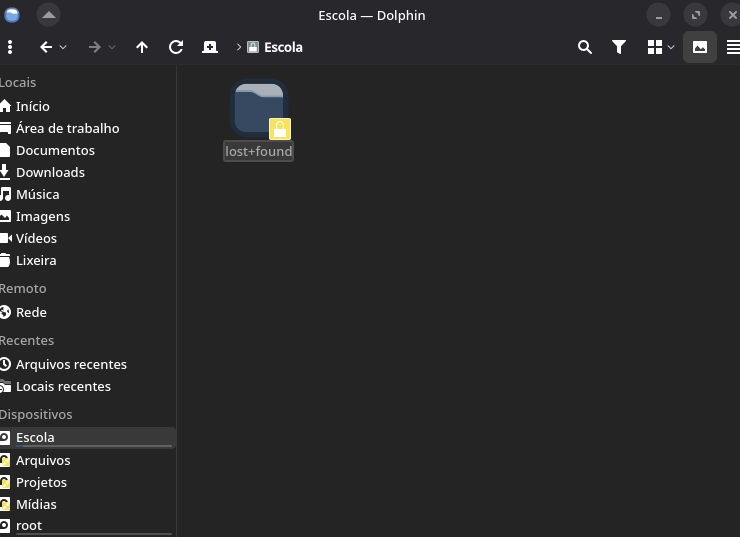Open the menu with horizontal lines icon
This screenshot has width=740, height=537.
tap(733, 47)
